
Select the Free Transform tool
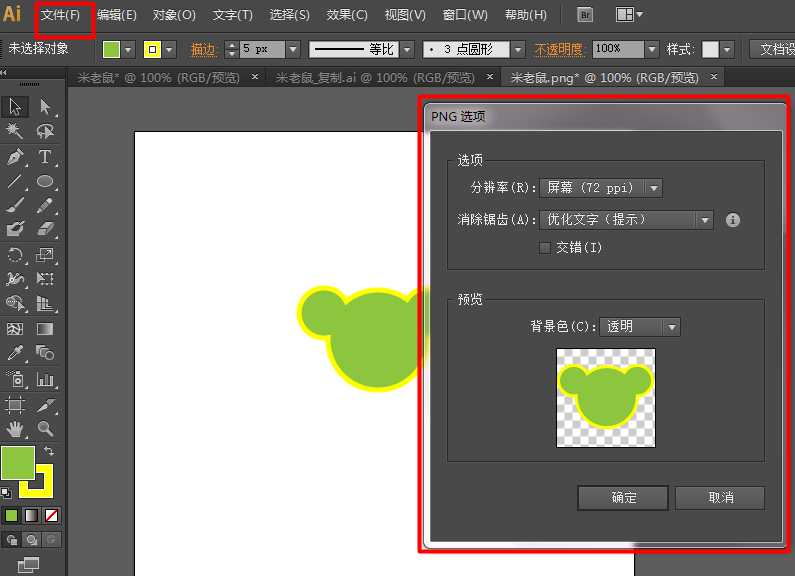click(45, 279)
